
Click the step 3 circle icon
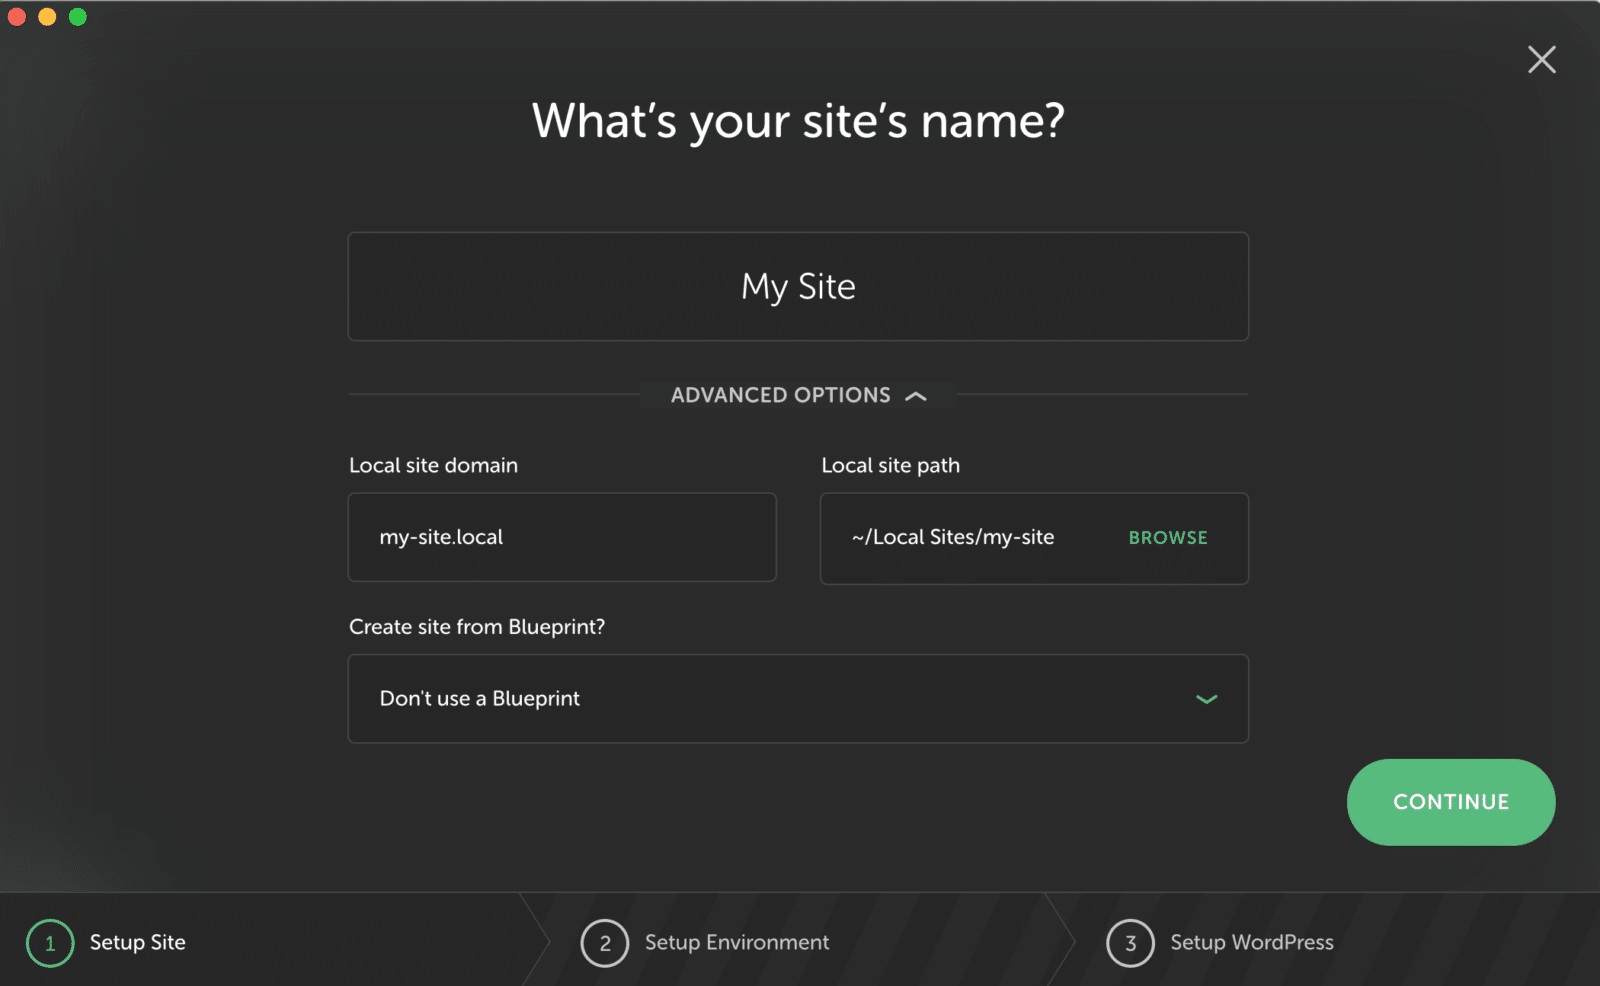click(1130, 943)
